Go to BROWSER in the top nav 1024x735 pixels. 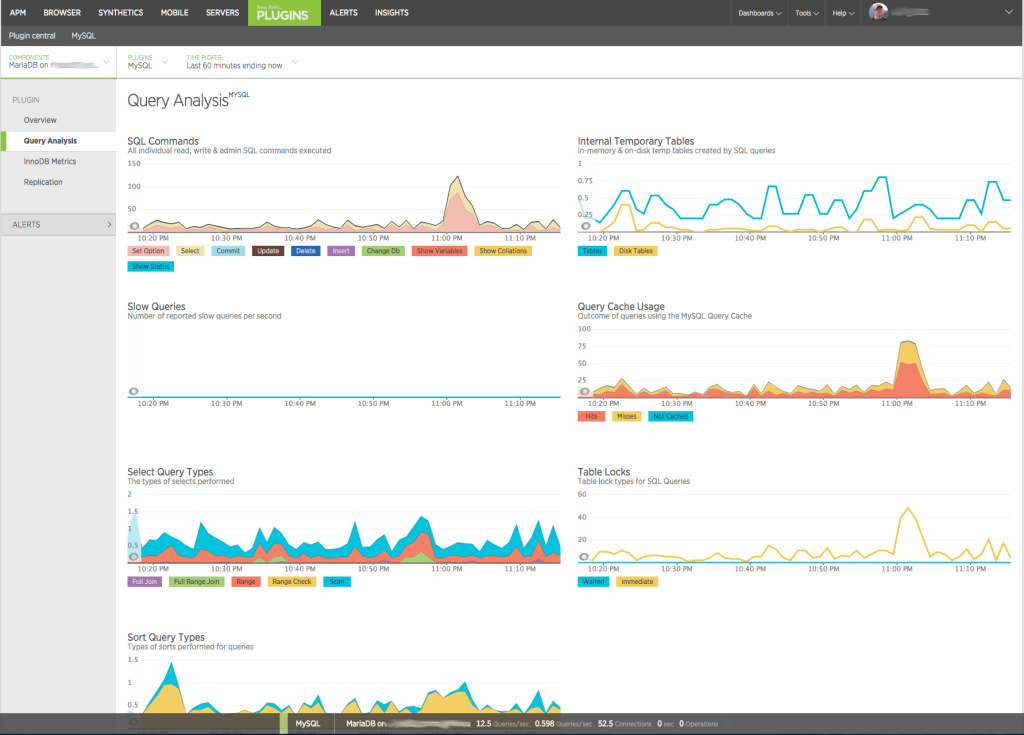(62, 12)
